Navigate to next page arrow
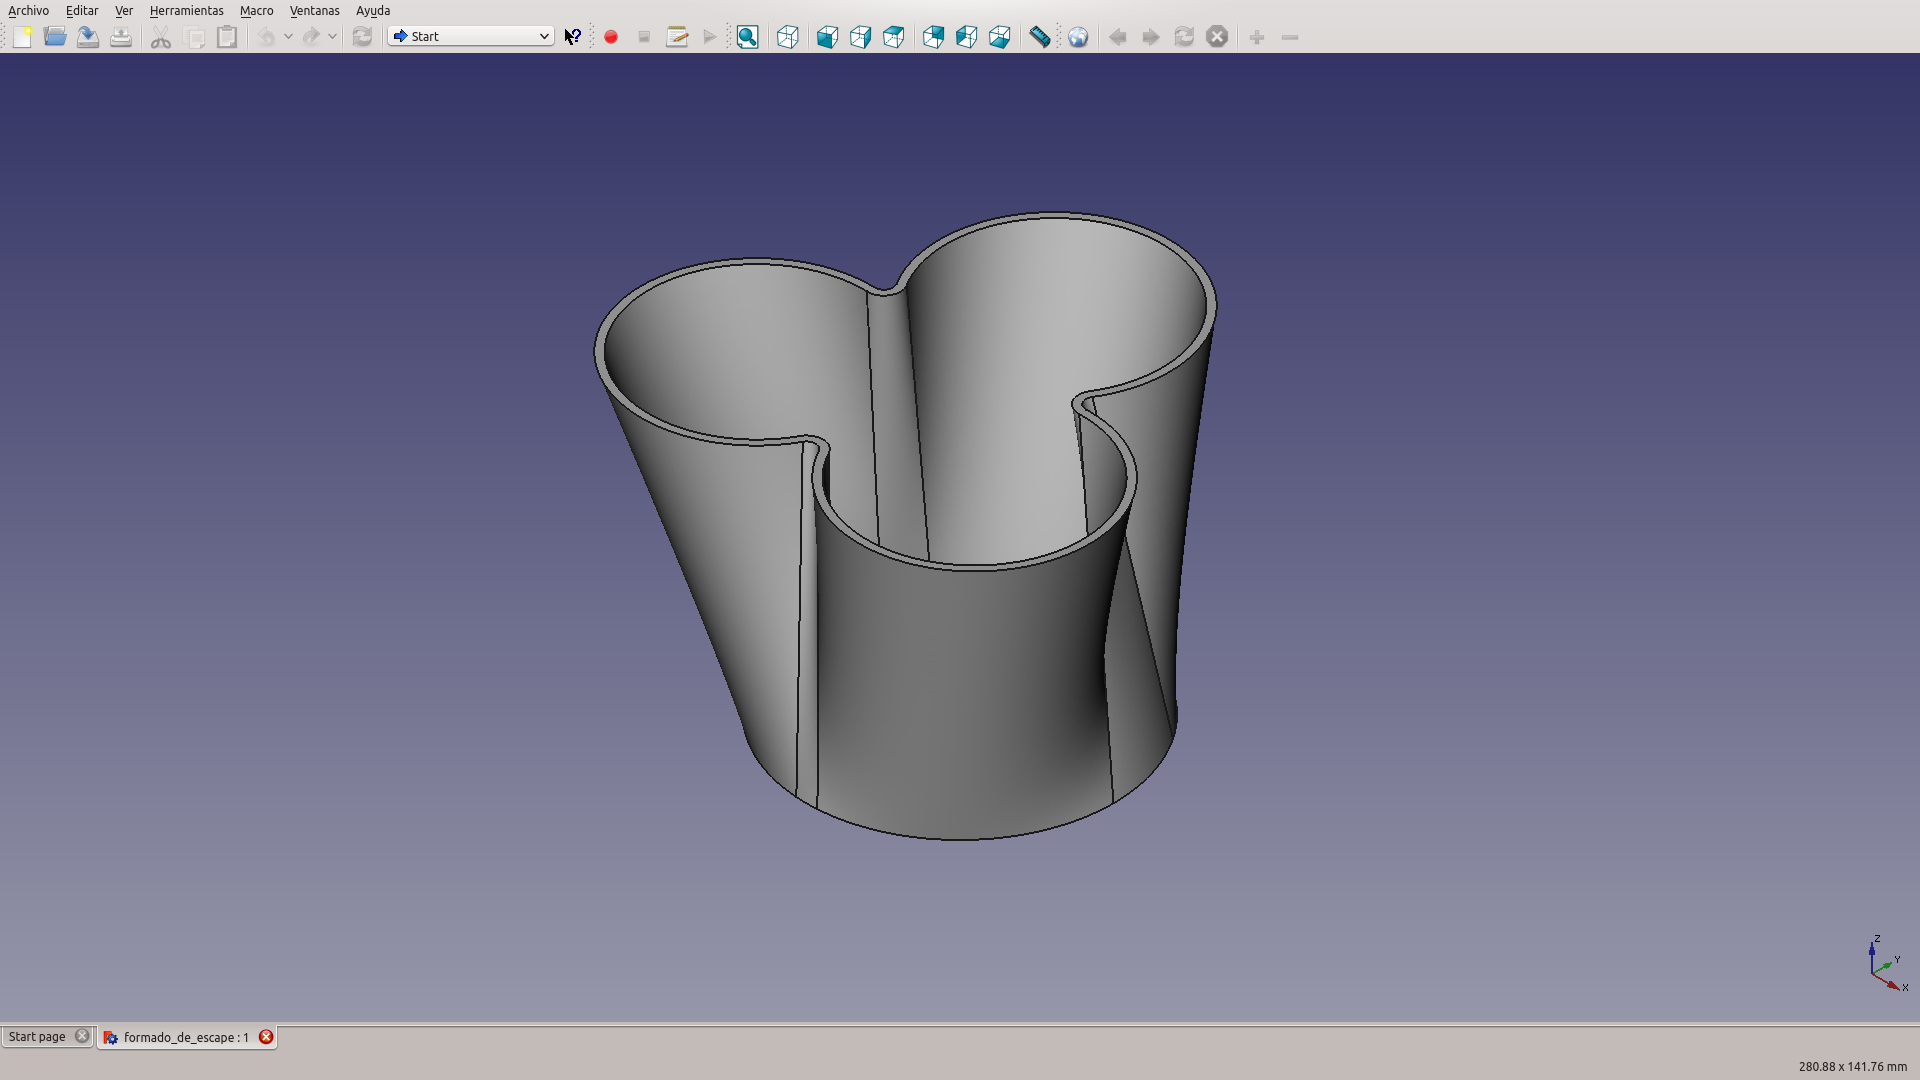Image resolution: width=1920 pixels, height=1080 pixels. point(1151,37)
